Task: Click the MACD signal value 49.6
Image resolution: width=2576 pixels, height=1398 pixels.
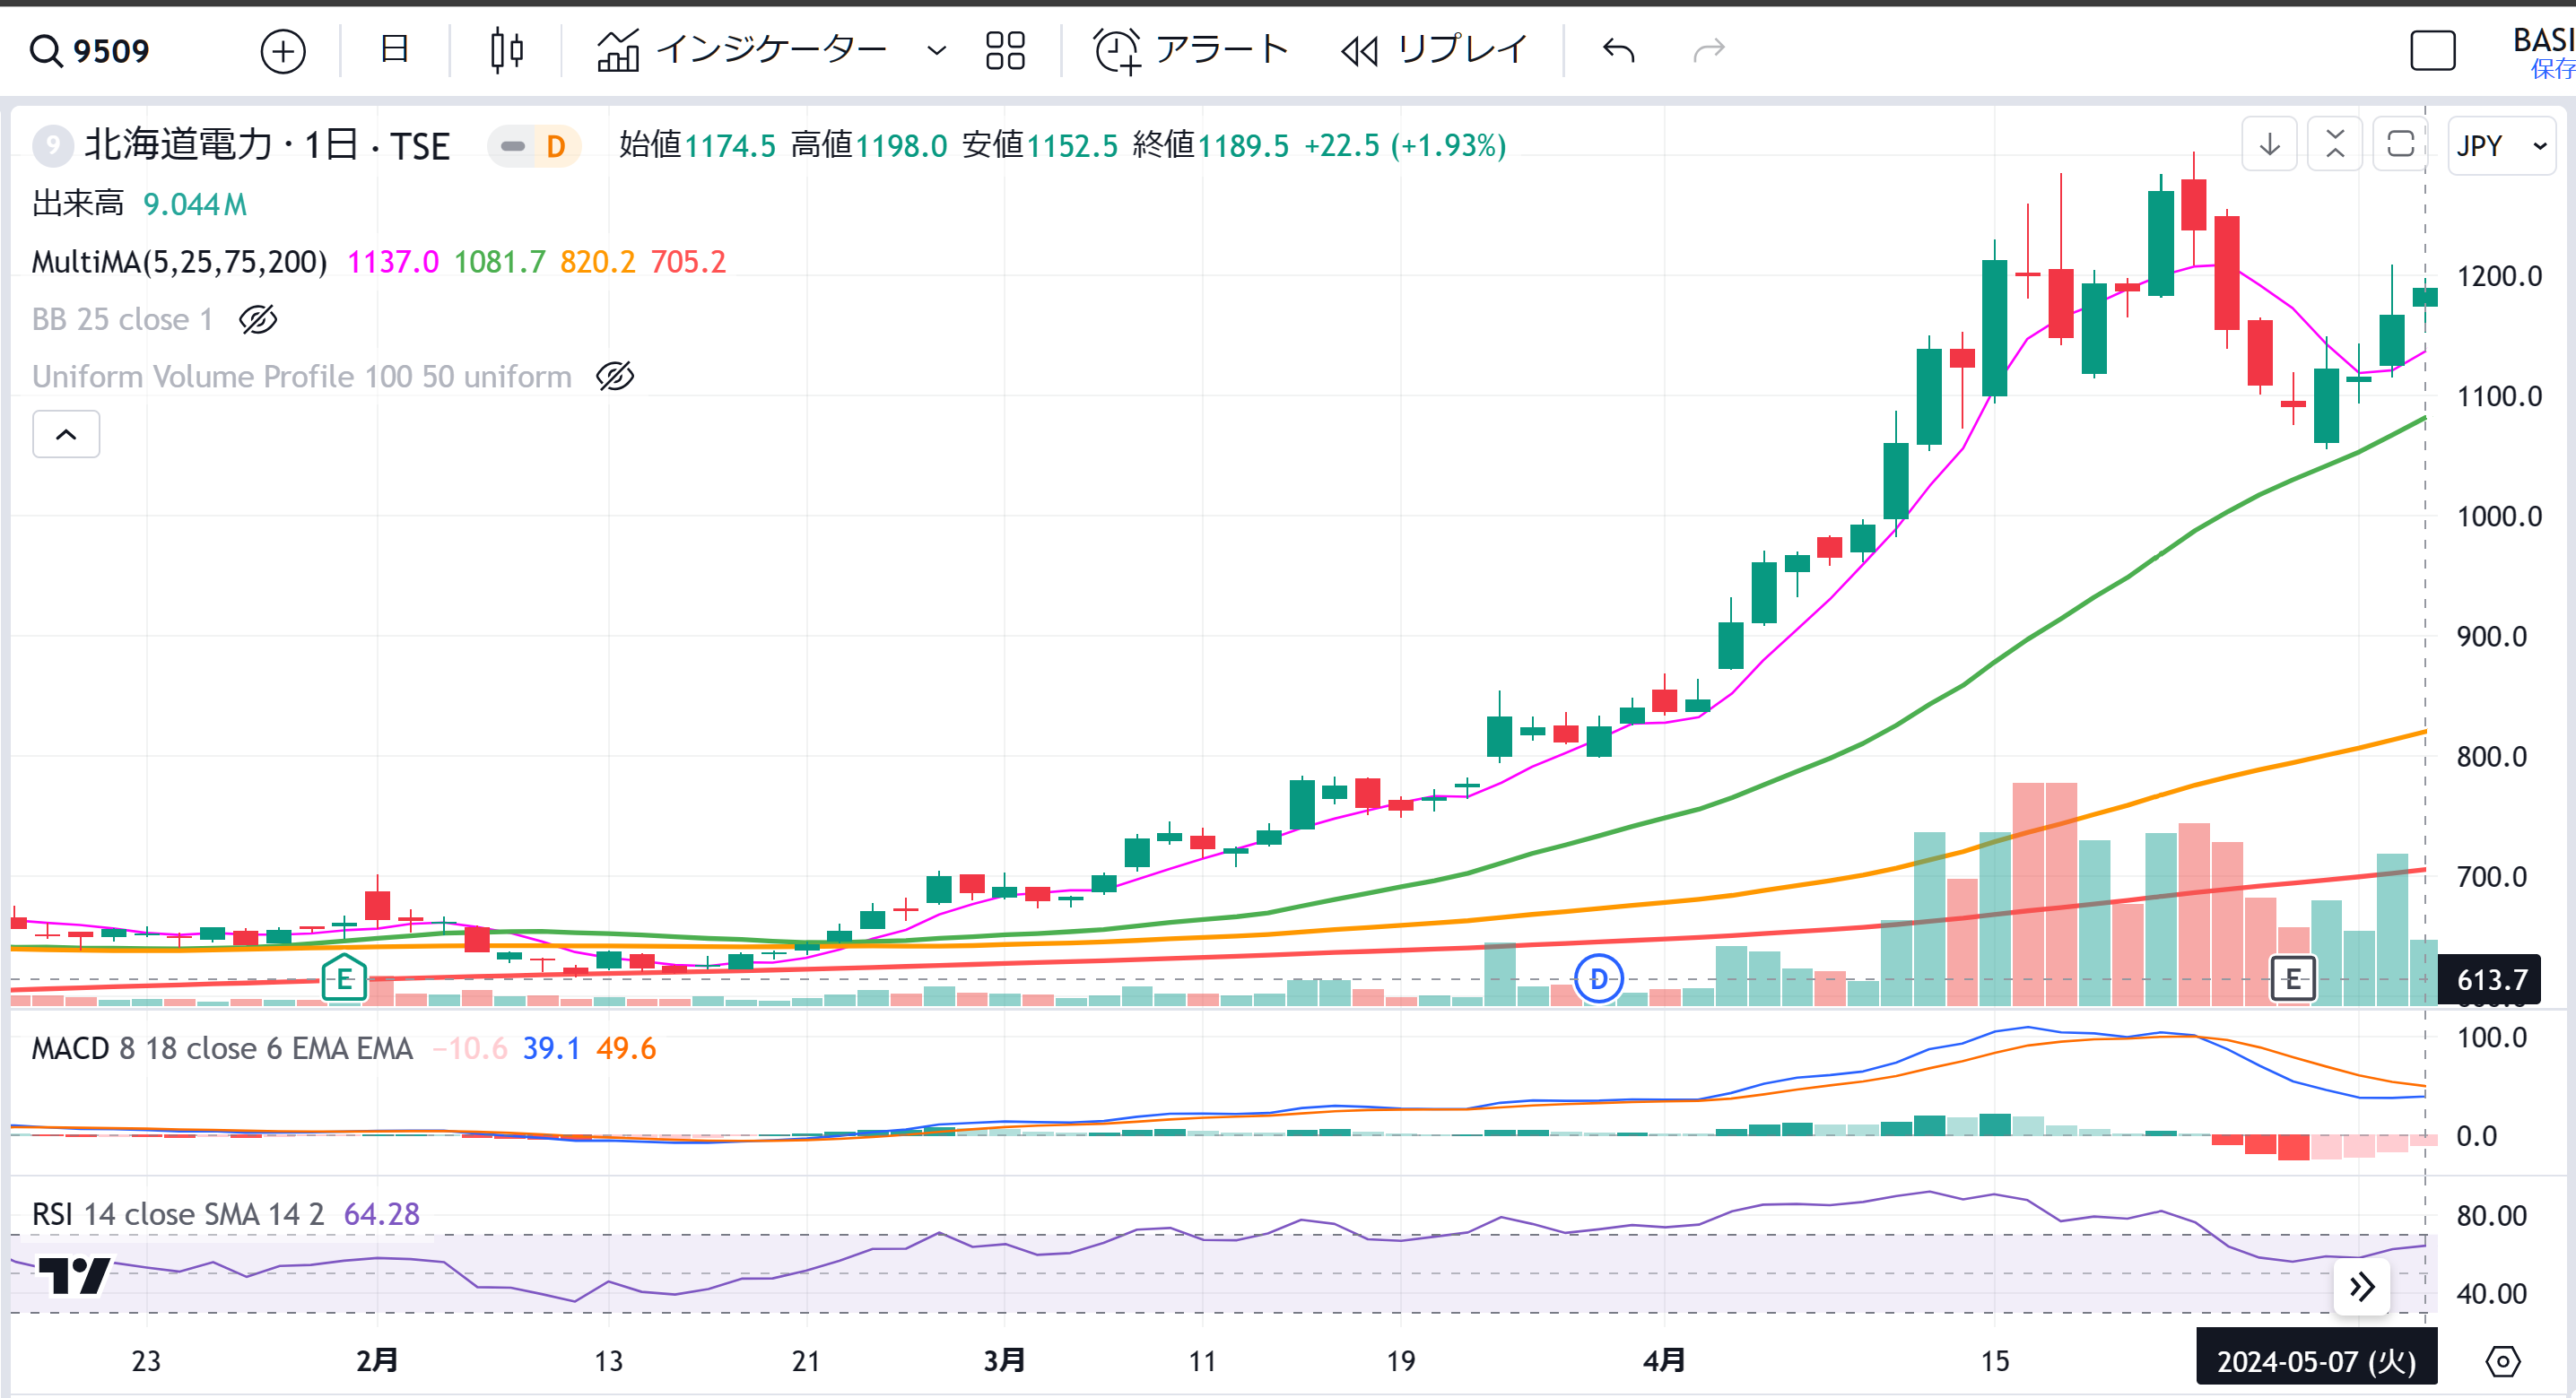Action: click(x=626, y=1048)
